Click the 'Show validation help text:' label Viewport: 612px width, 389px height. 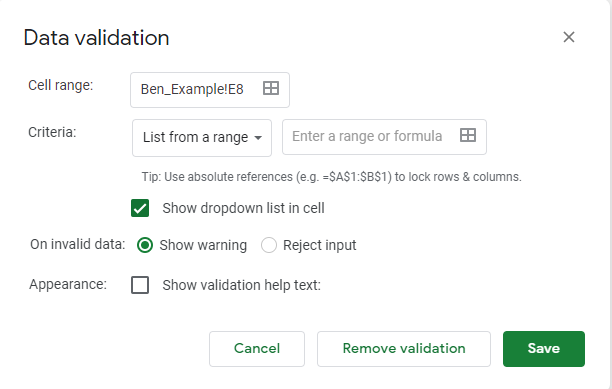click(x=242, y=285)
